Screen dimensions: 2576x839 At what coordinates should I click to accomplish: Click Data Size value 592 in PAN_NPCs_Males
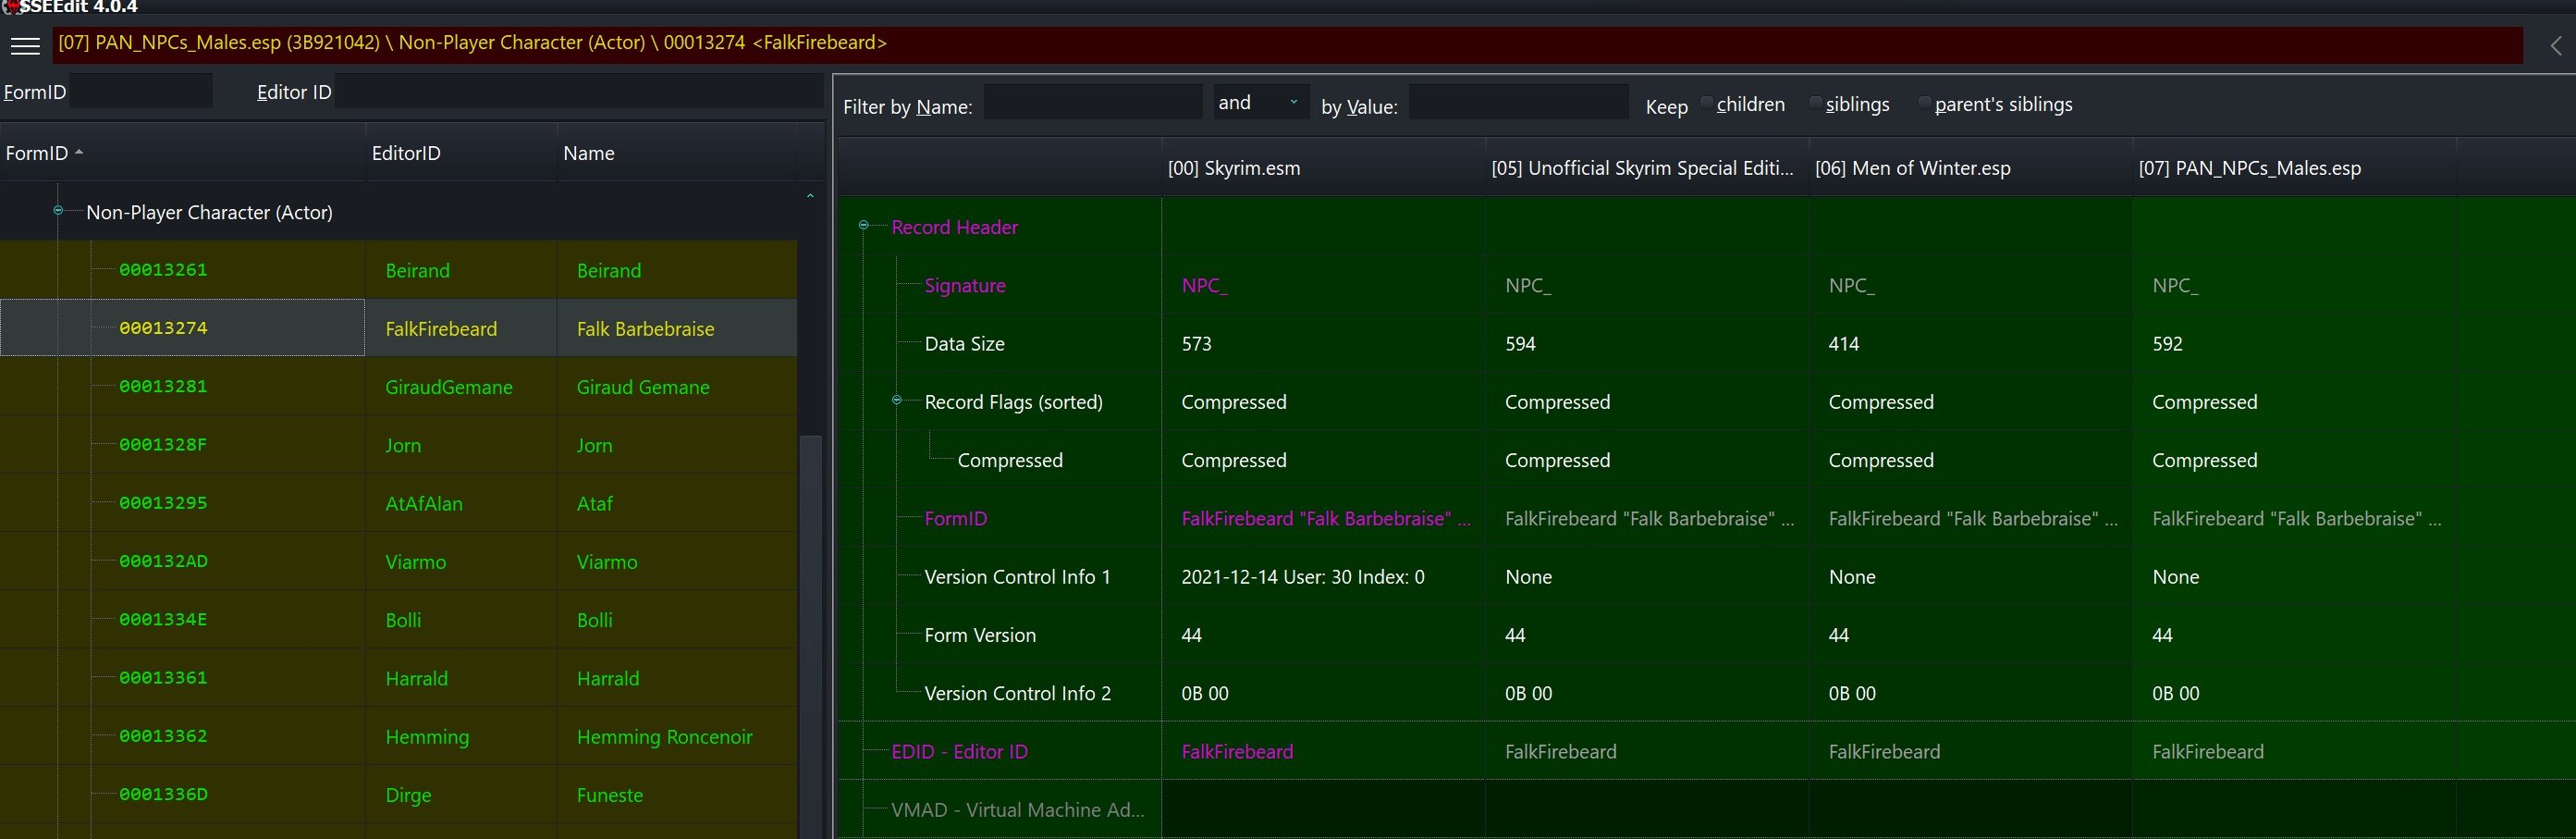[x=2167, y=344]
